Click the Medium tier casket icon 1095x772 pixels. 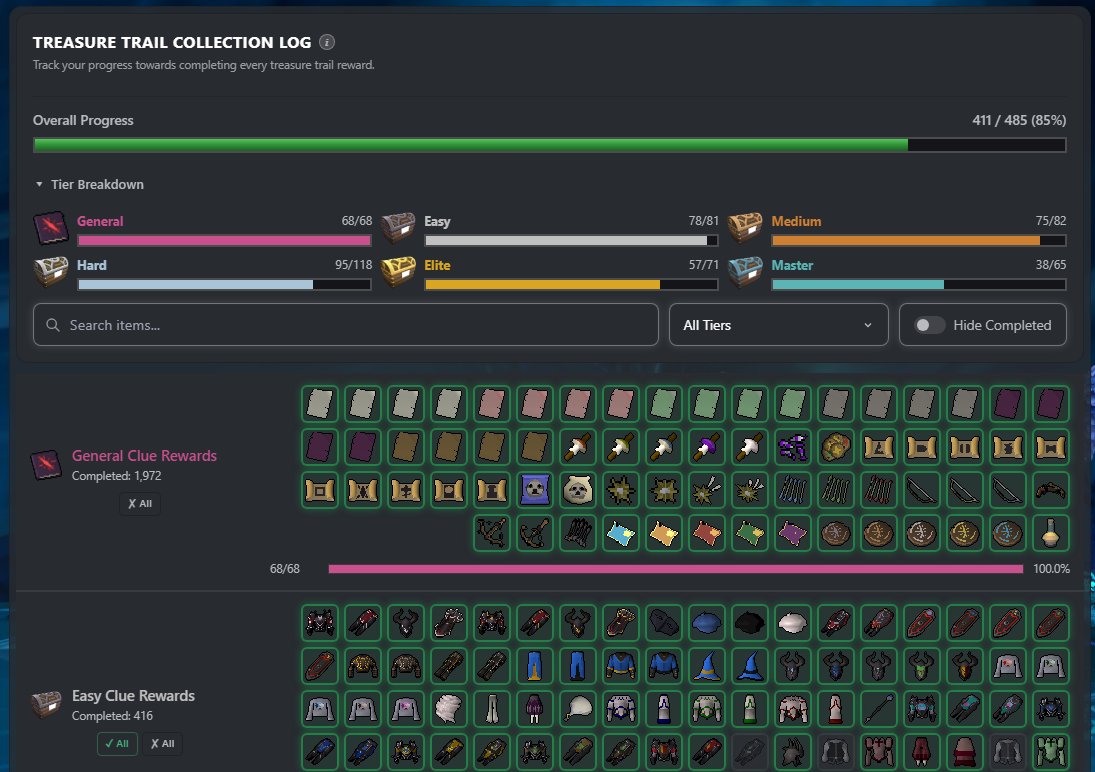745,228
